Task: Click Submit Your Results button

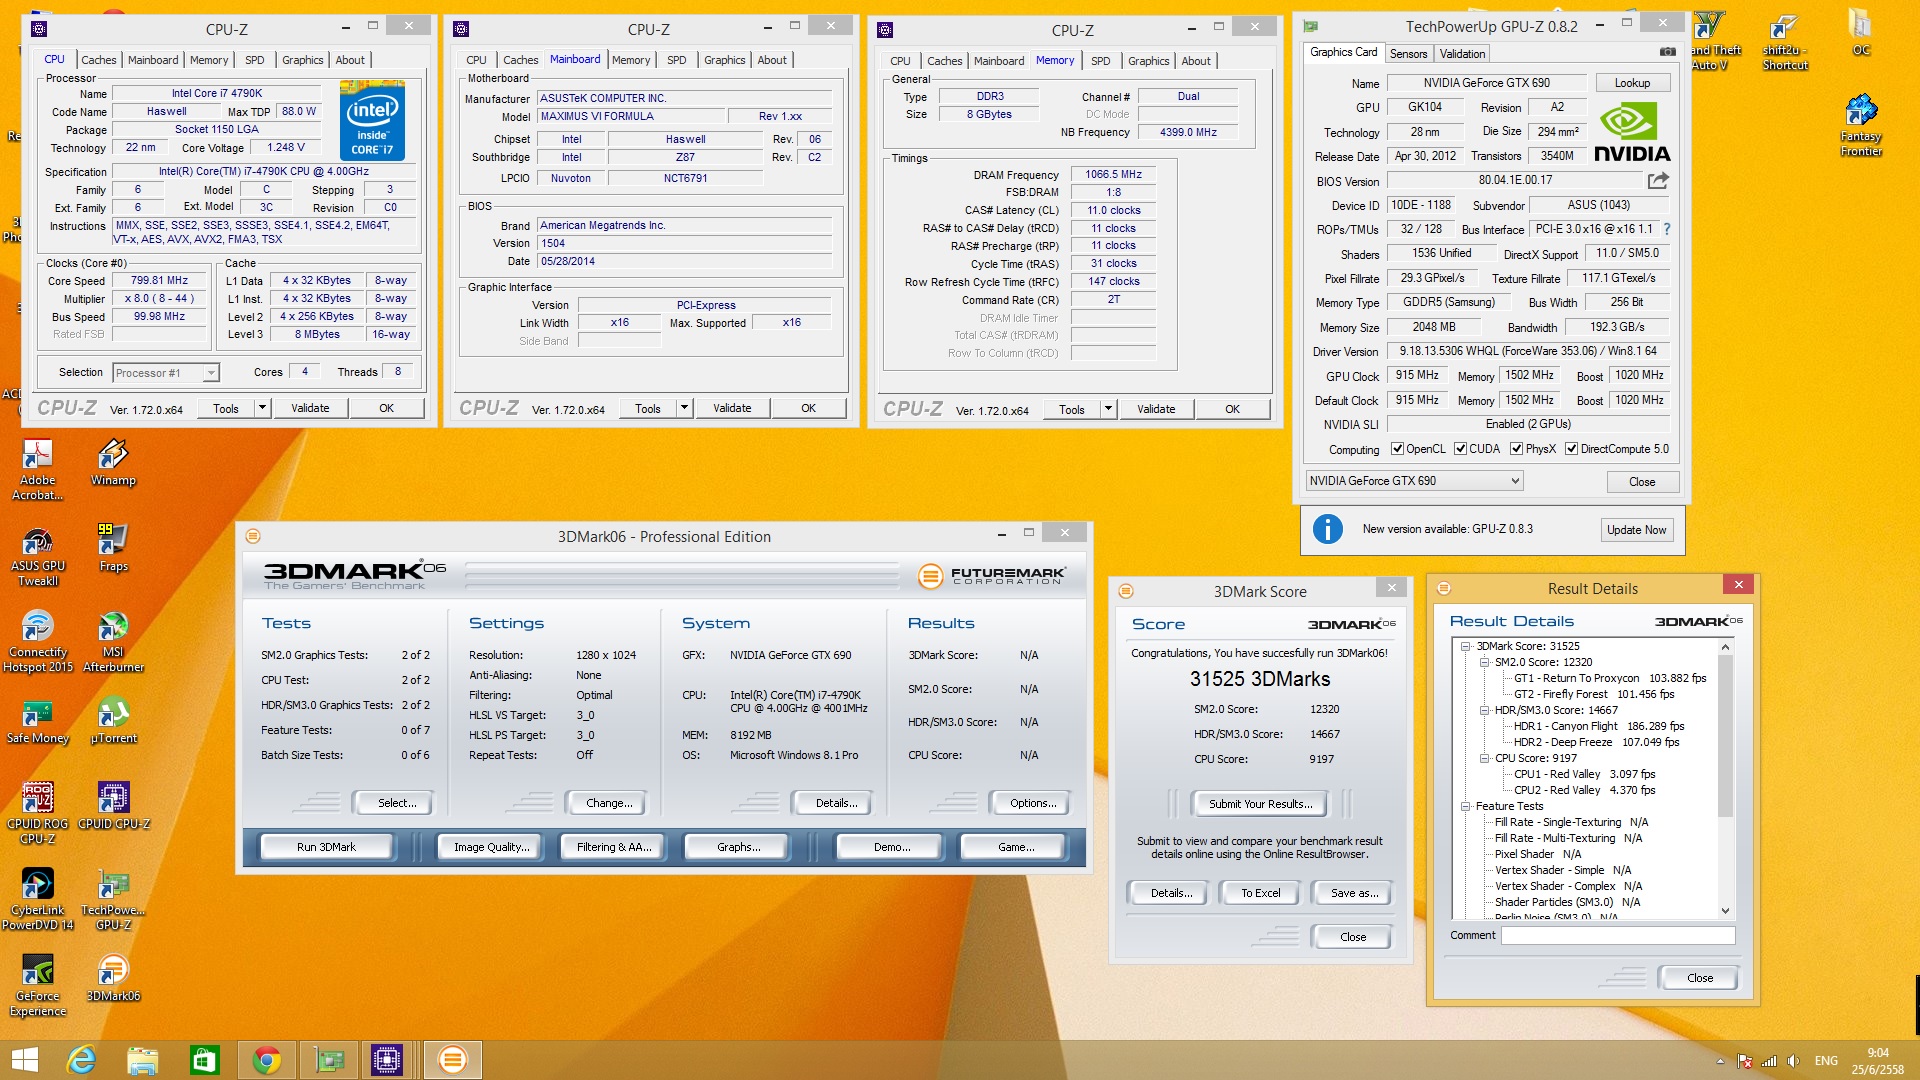Action: click(x=1260, y=804)
